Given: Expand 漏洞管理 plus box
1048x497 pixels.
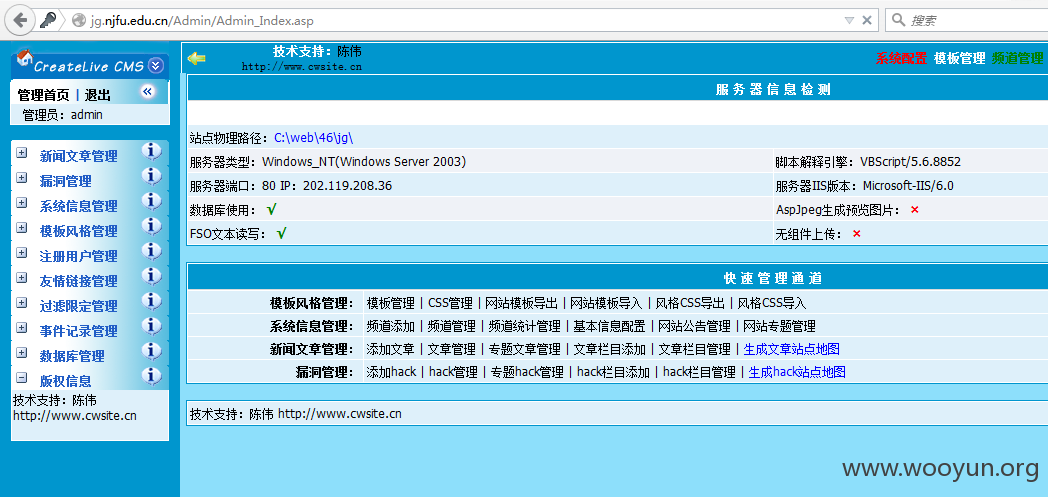Looking at the screenshot, I should [21, 178].
